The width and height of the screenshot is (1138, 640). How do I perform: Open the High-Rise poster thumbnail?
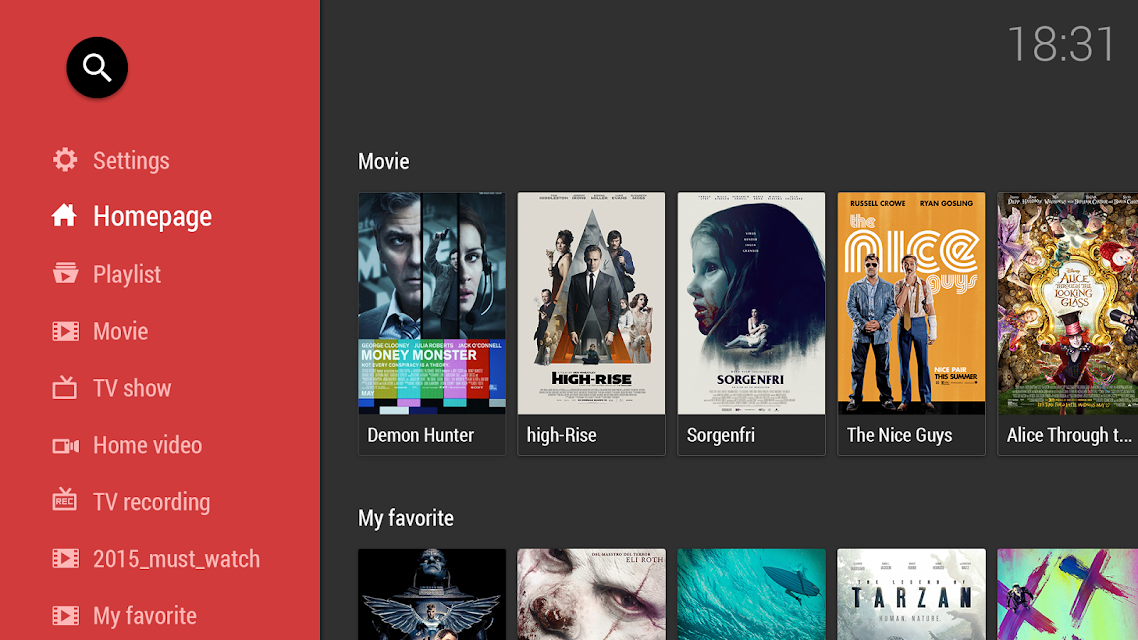[591, 303]
